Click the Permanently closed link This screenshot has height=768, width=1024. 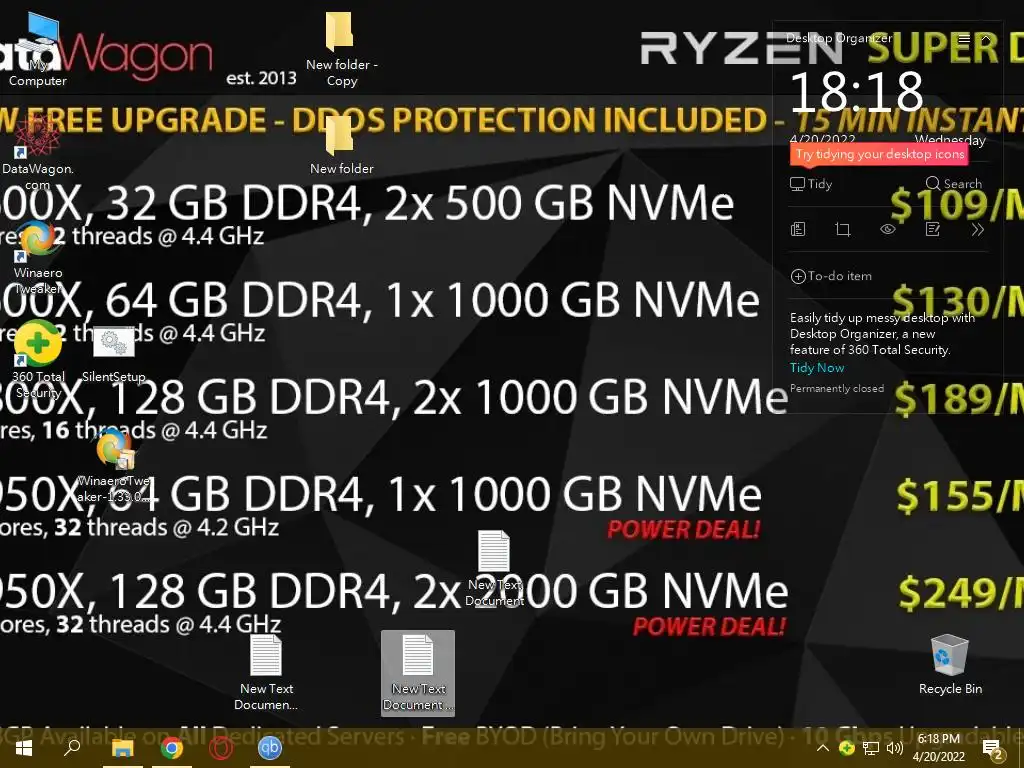[837, 389]
